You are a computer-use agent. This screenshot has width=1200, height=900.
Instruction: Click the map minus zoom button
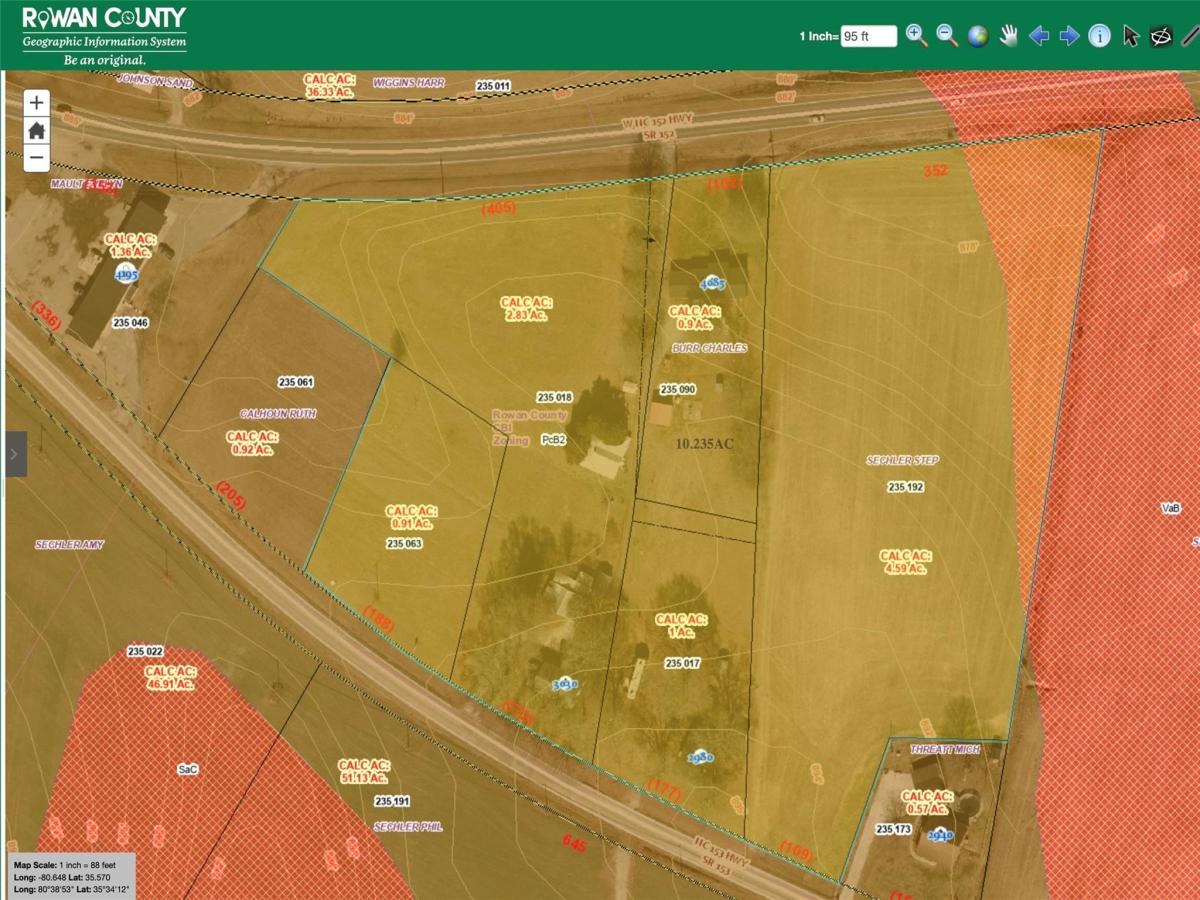(36, 157)
